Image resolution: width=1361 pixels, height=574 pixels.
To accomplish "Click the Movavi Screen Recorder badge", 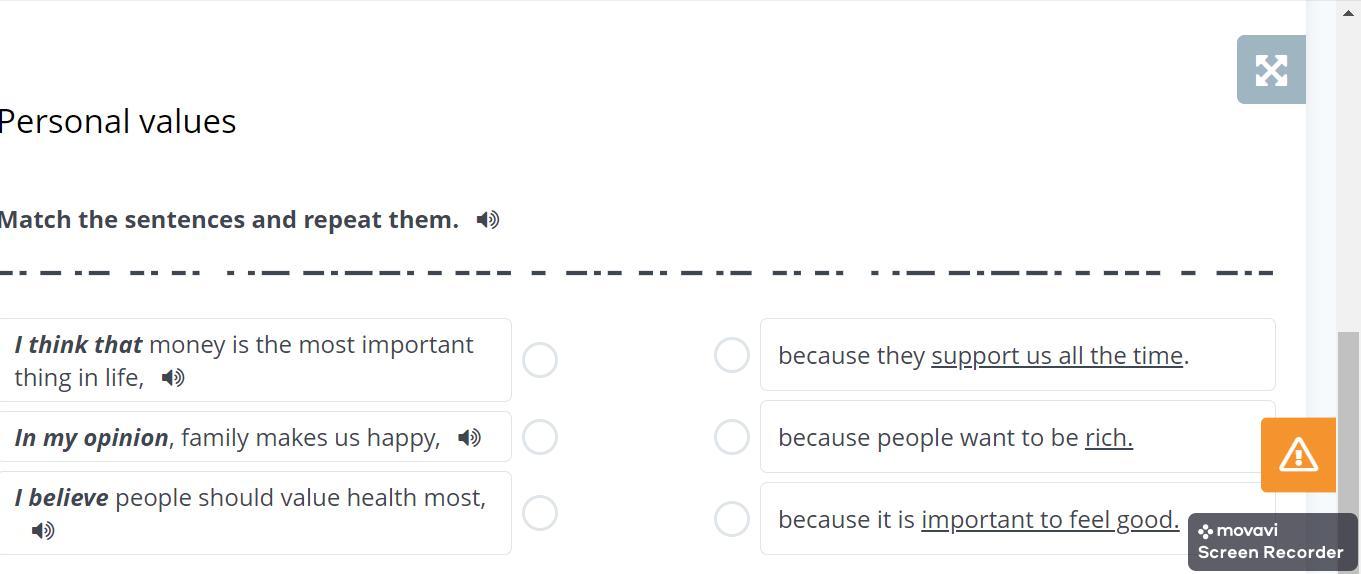I will pyautogui.click(x=1272, y=542).
